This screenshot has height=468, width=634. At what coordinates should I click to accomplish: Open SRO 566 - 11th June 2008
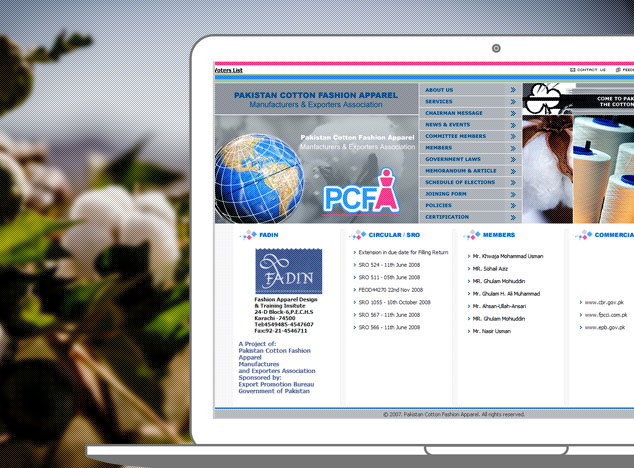(389, 328)
